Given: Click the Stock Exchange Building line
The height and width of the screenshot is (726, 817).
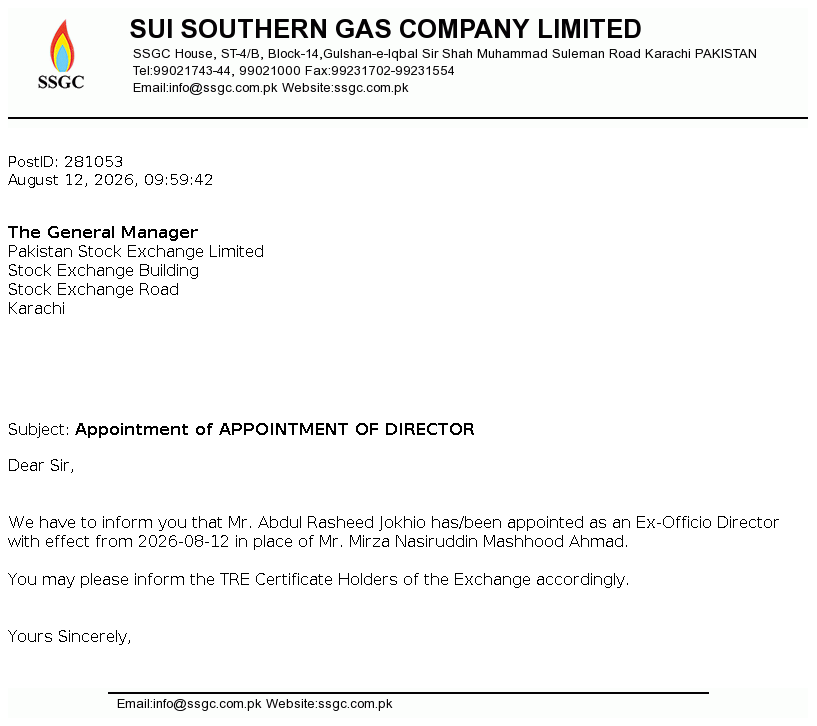Looking at the screenshot, I should [x=103, y=270].
